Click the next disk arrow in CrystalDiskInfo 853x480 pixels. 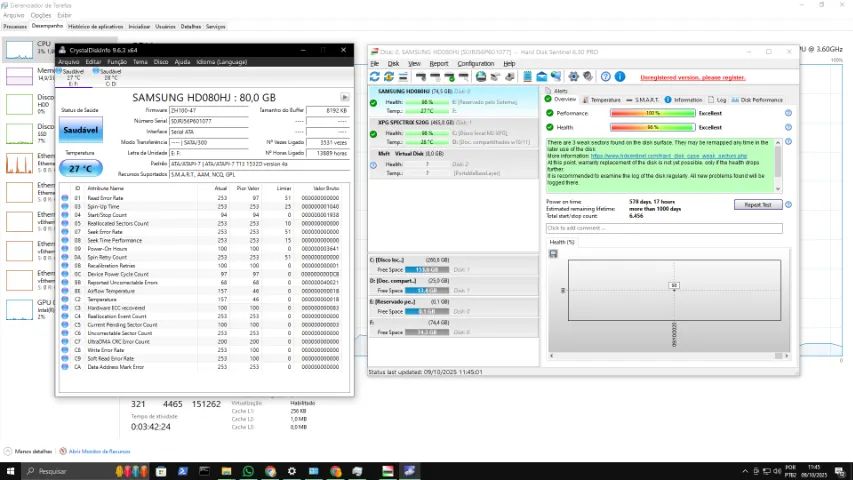[x=345, y=97]
